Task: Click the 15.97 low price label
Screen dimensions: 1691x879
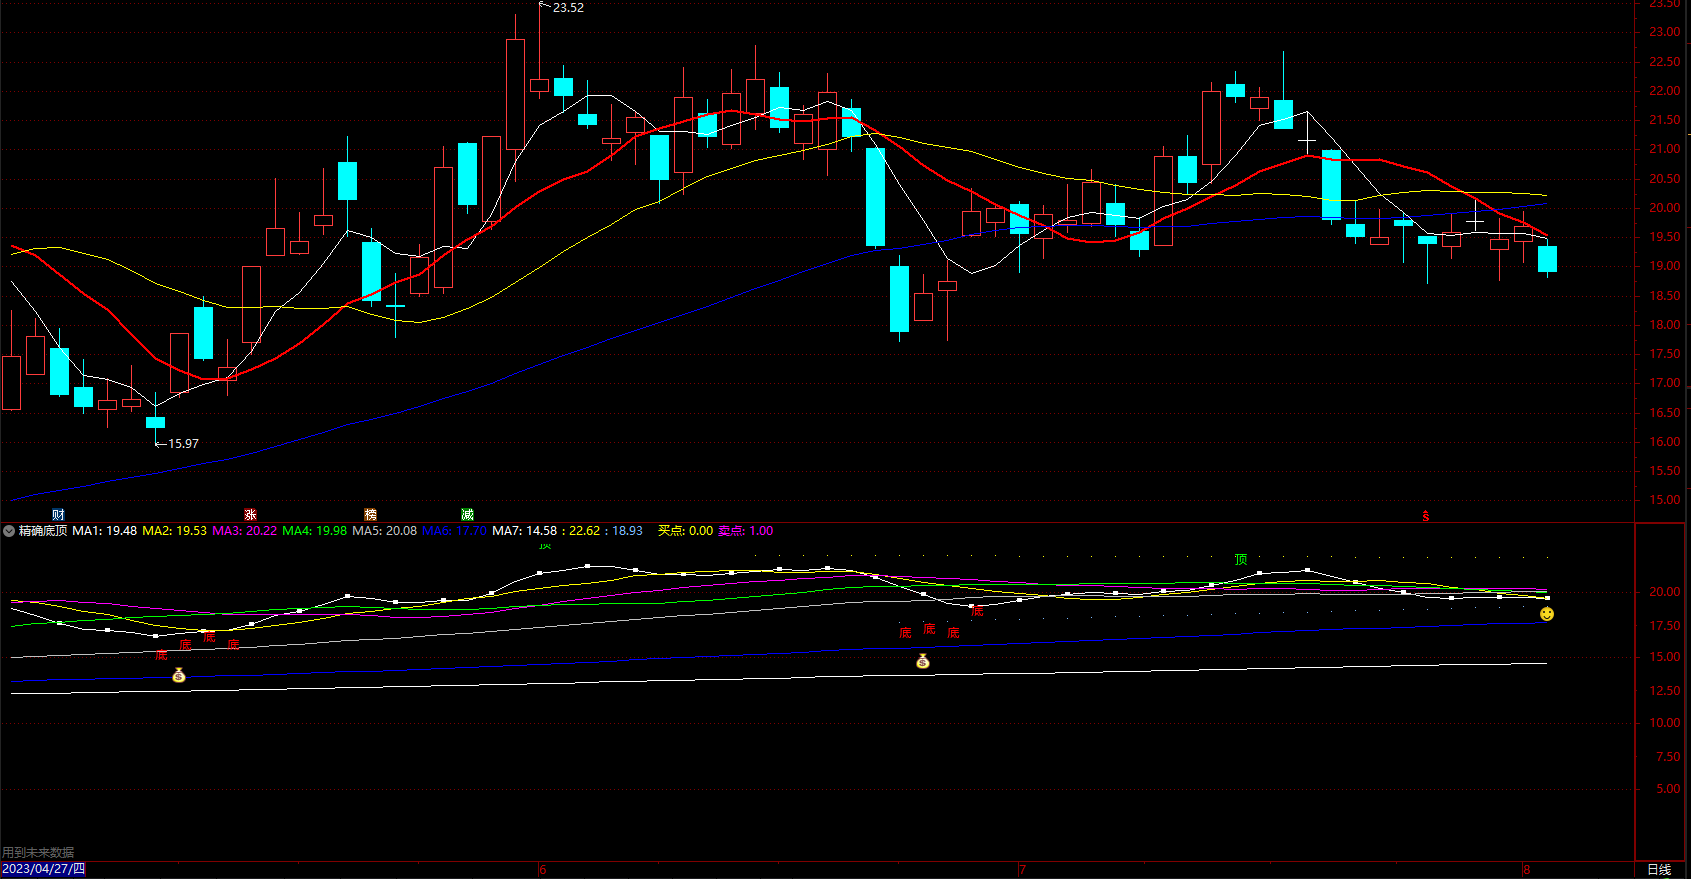Action: 183,443
